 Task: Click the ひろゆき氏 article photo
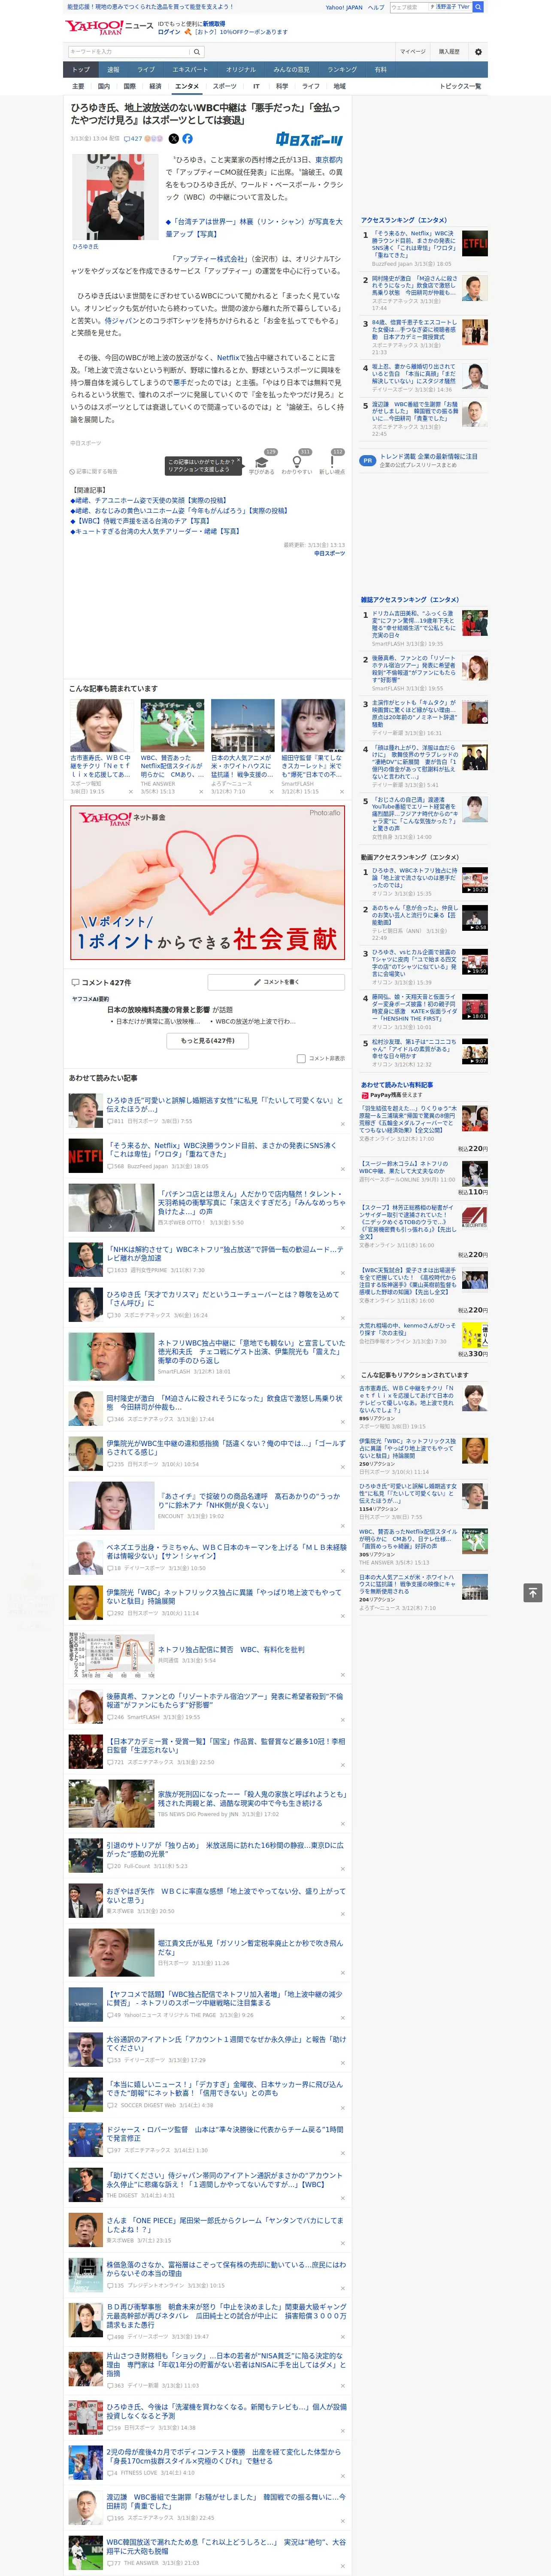116,196
